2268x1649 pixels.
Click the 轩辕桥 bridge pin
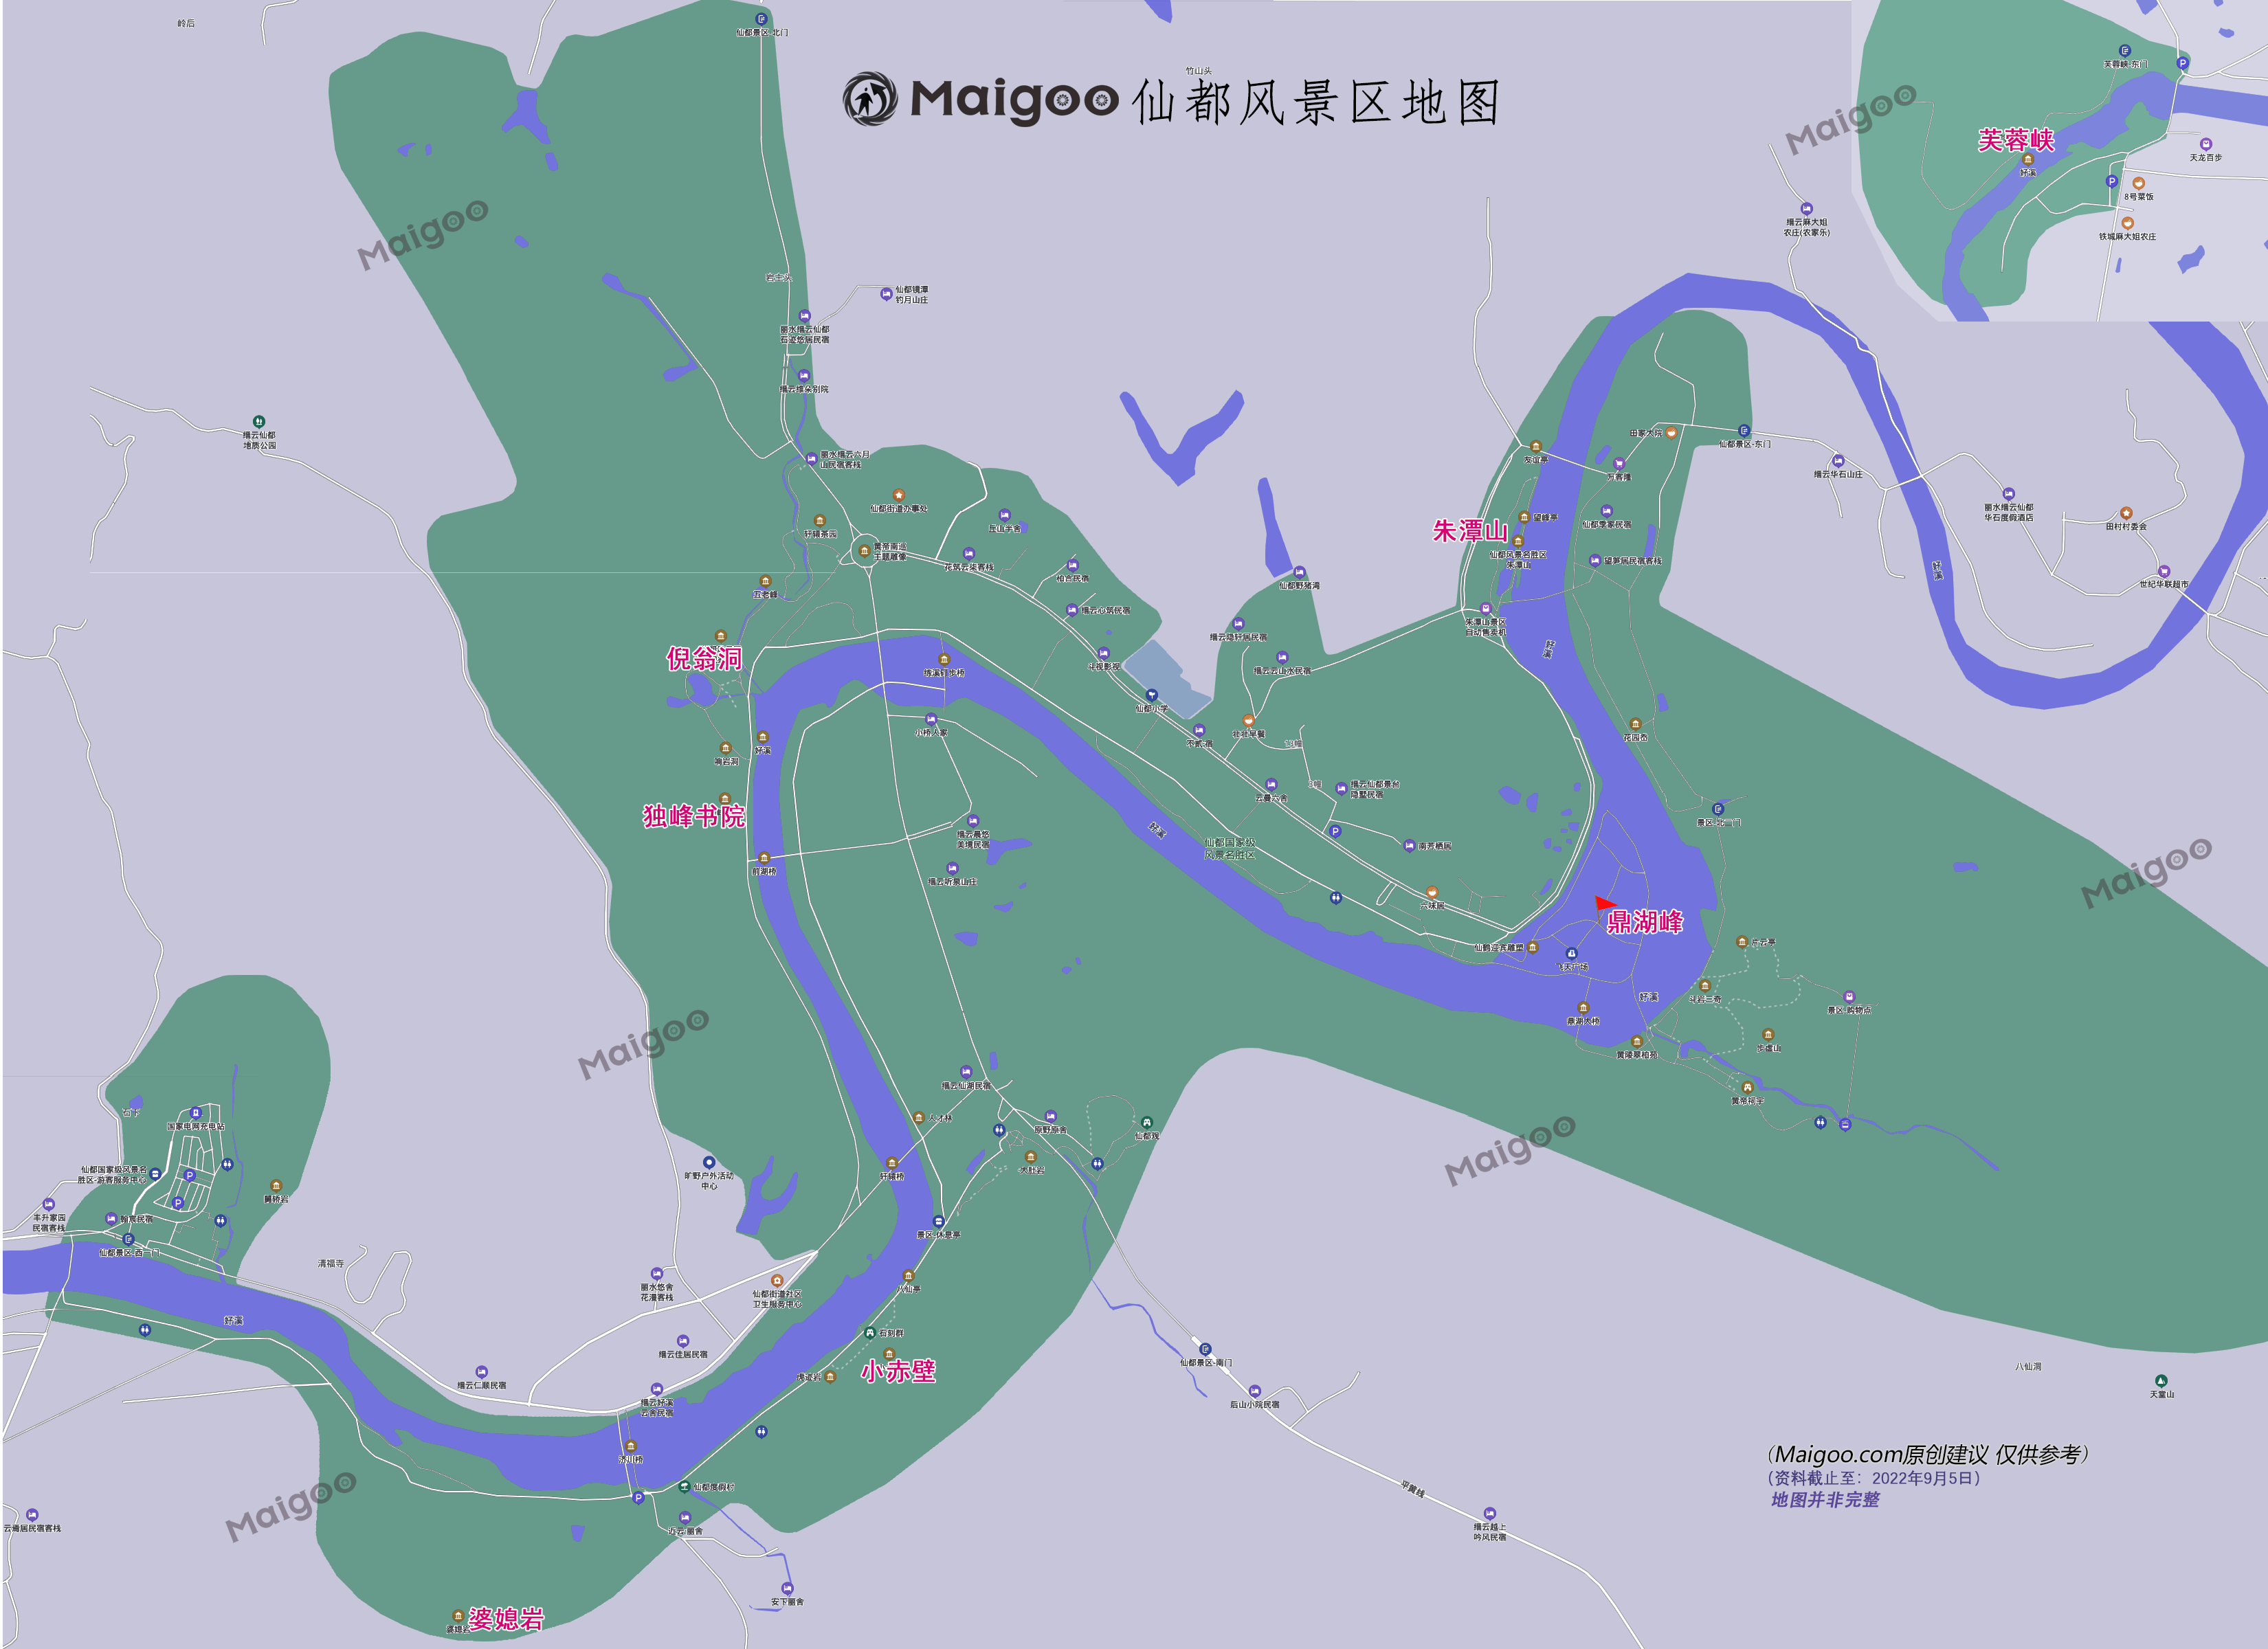892,1163
